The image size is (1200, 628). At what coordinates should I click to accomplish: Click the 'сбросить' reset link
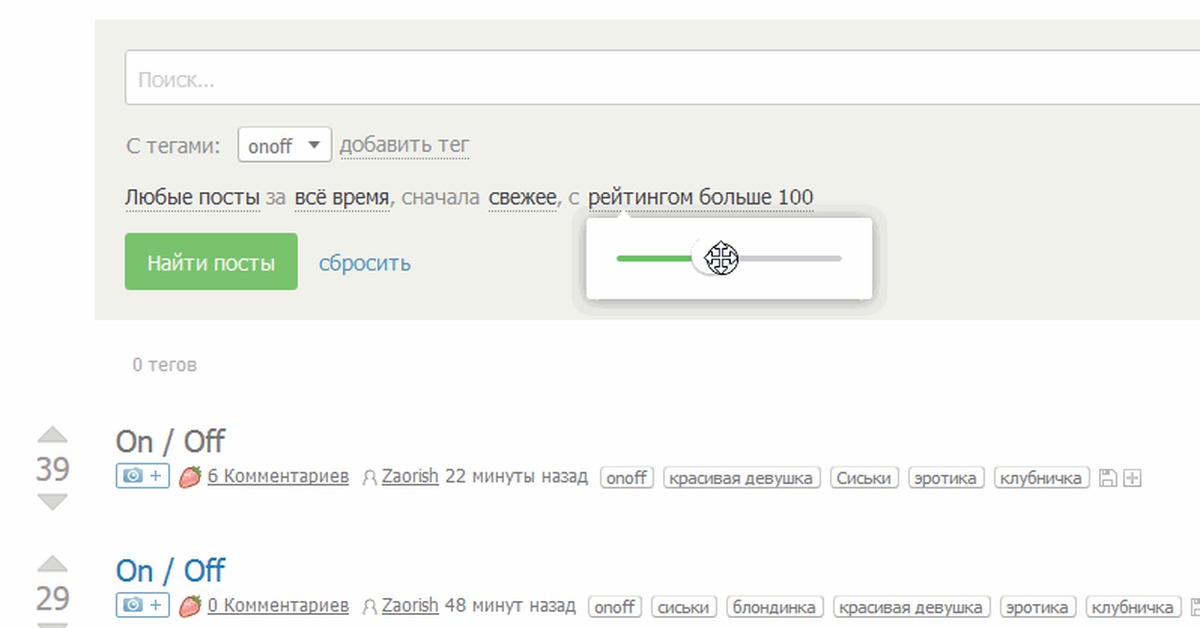[364, 263]
